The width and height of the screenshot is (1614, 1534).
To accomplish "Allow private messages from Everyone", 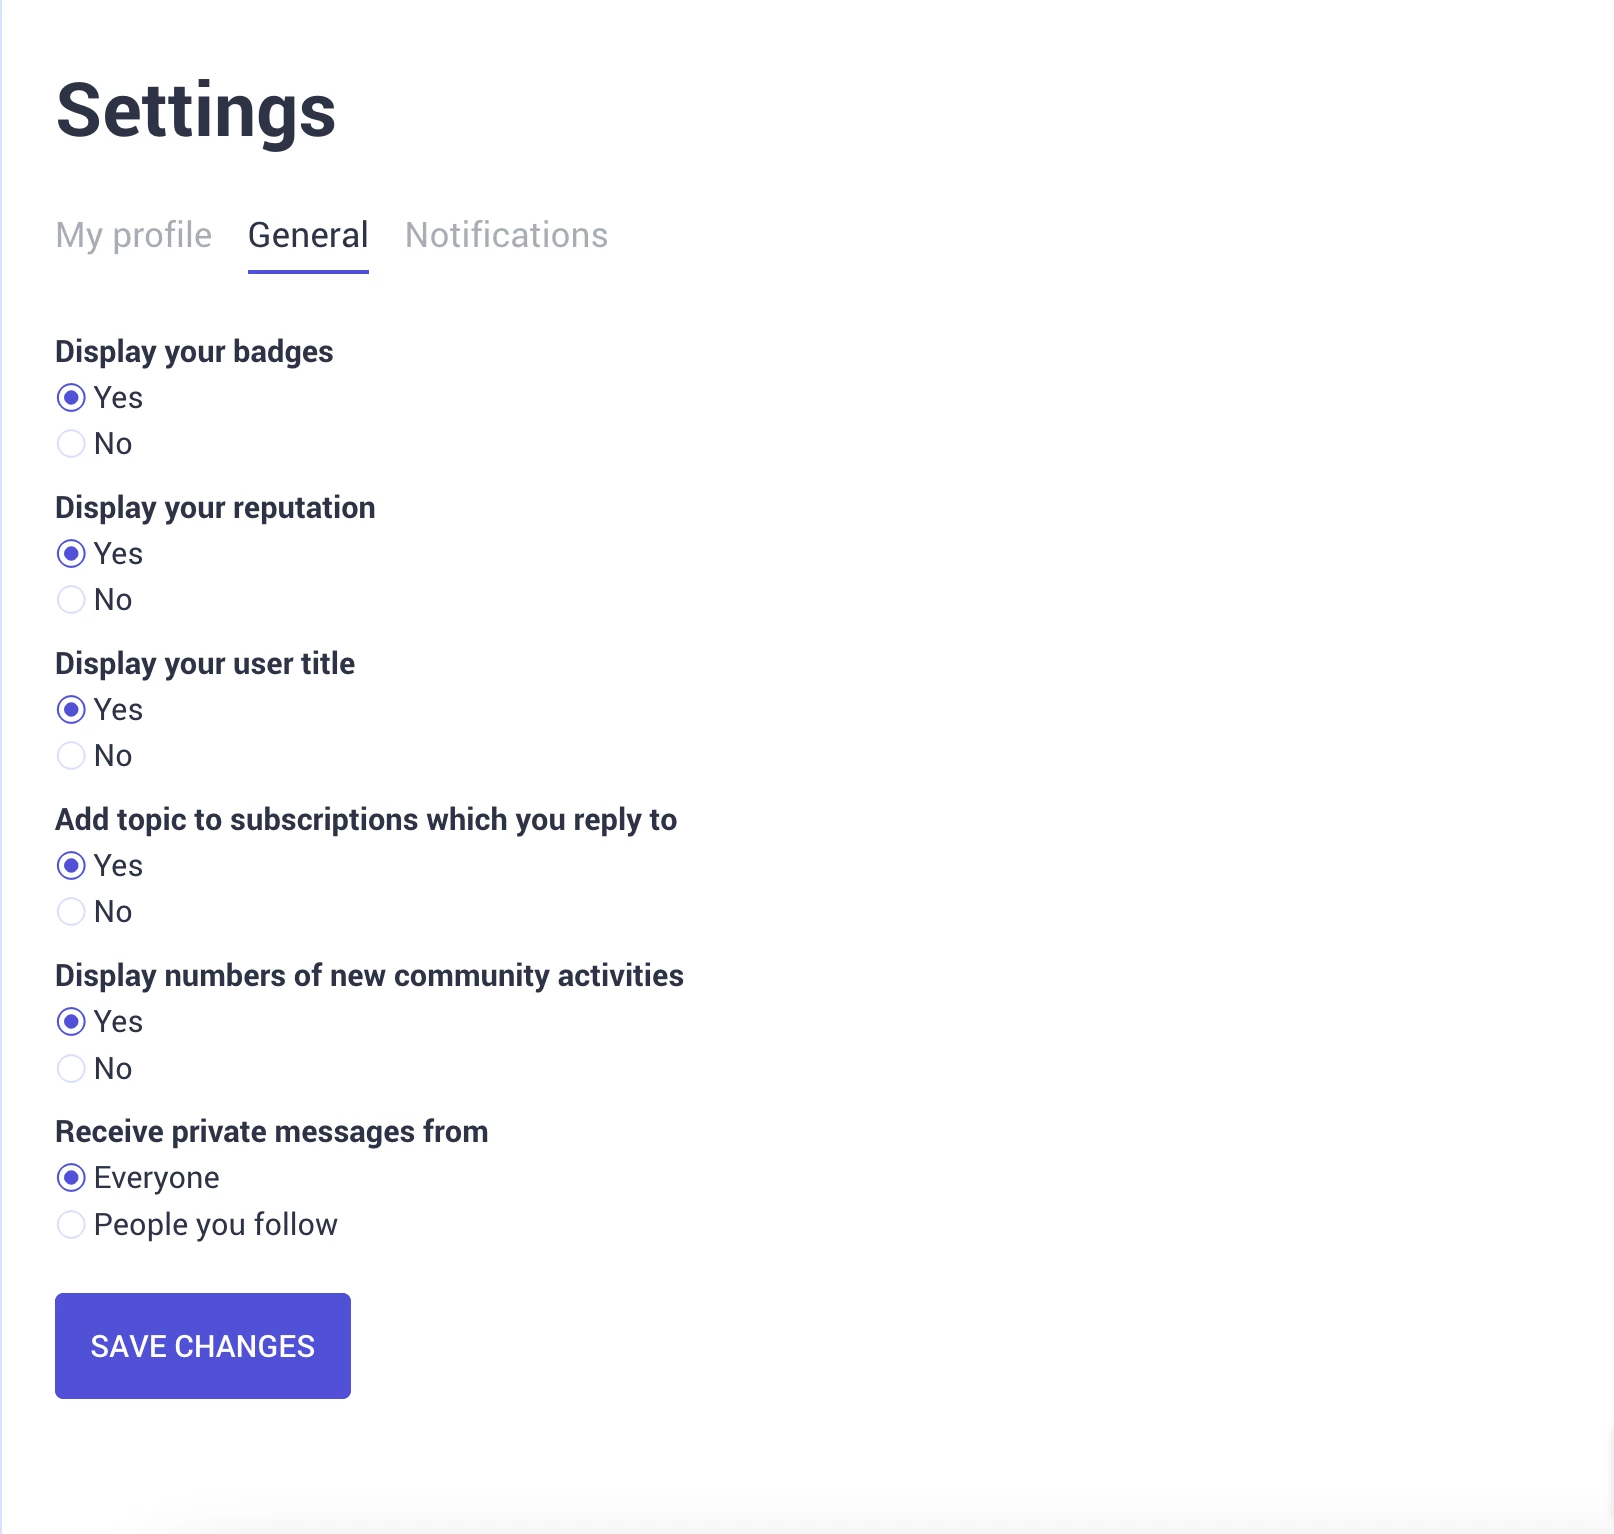I will click(x=71, y=1178).
